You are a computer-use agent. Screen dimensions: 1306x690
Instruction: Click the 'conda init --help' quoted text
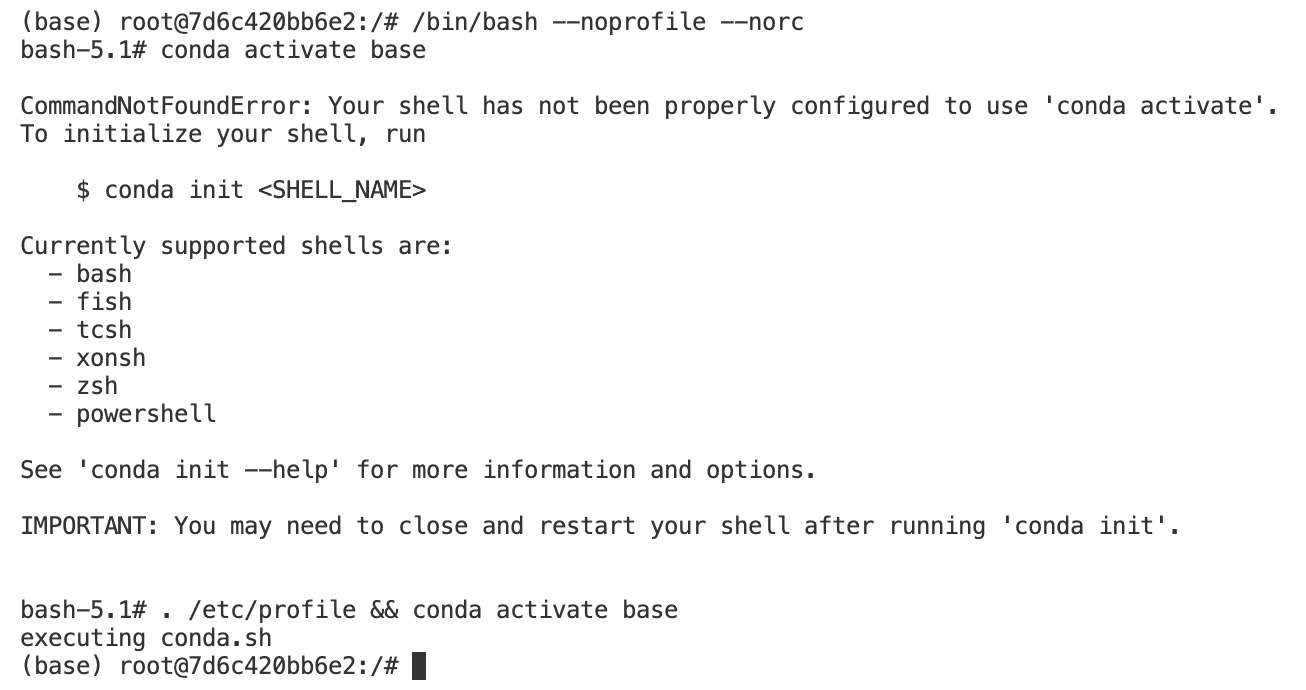[x=209, y=470]
